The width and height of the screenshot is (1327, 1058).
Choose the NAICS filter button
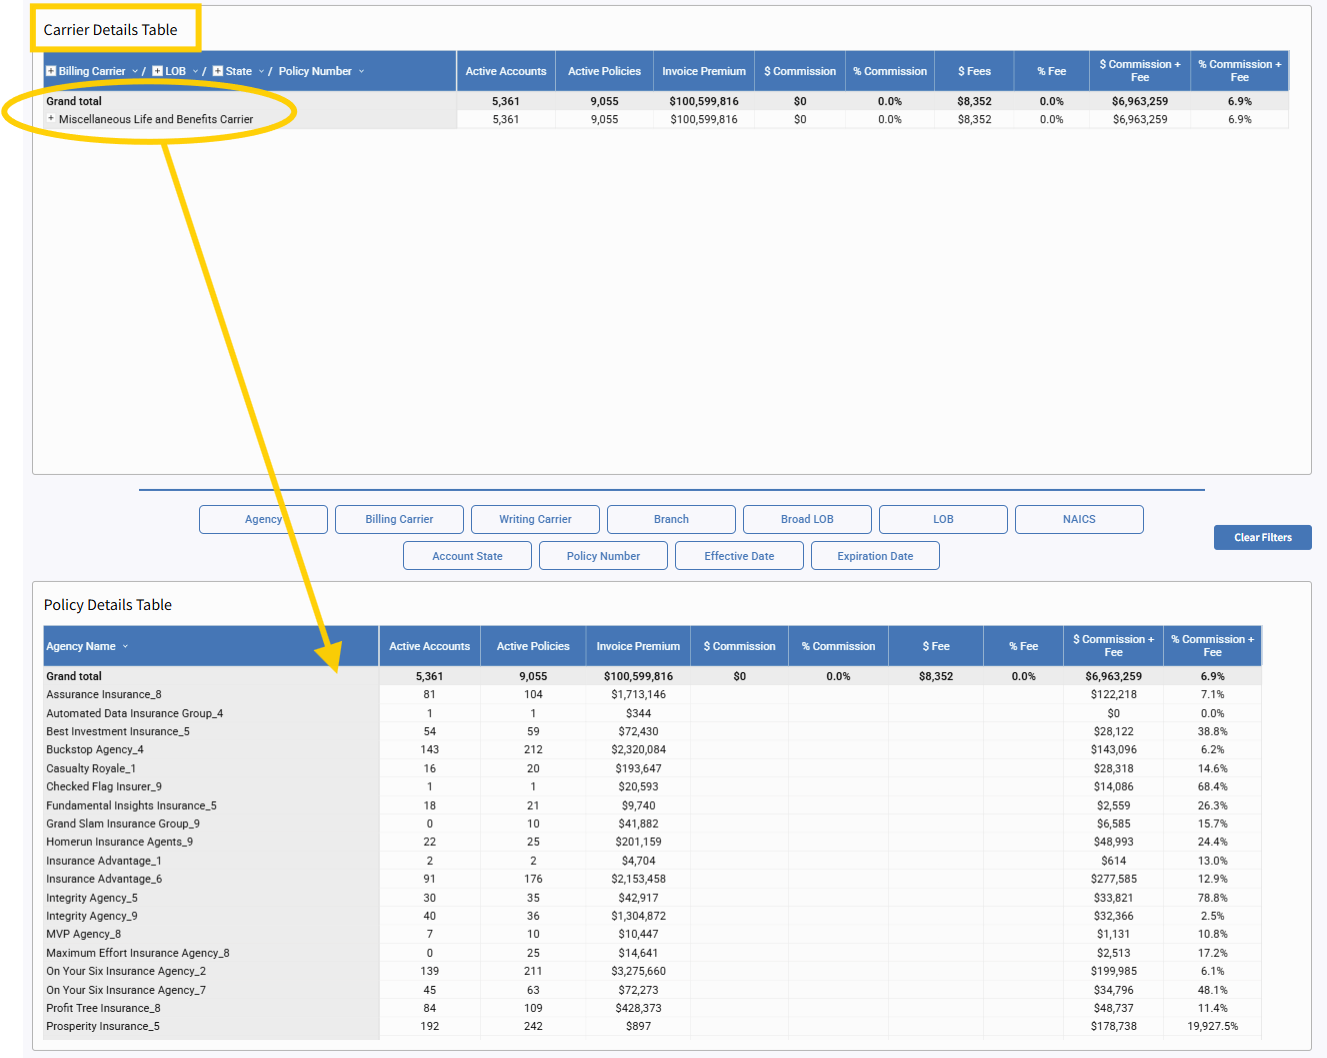click(1079, 519)
